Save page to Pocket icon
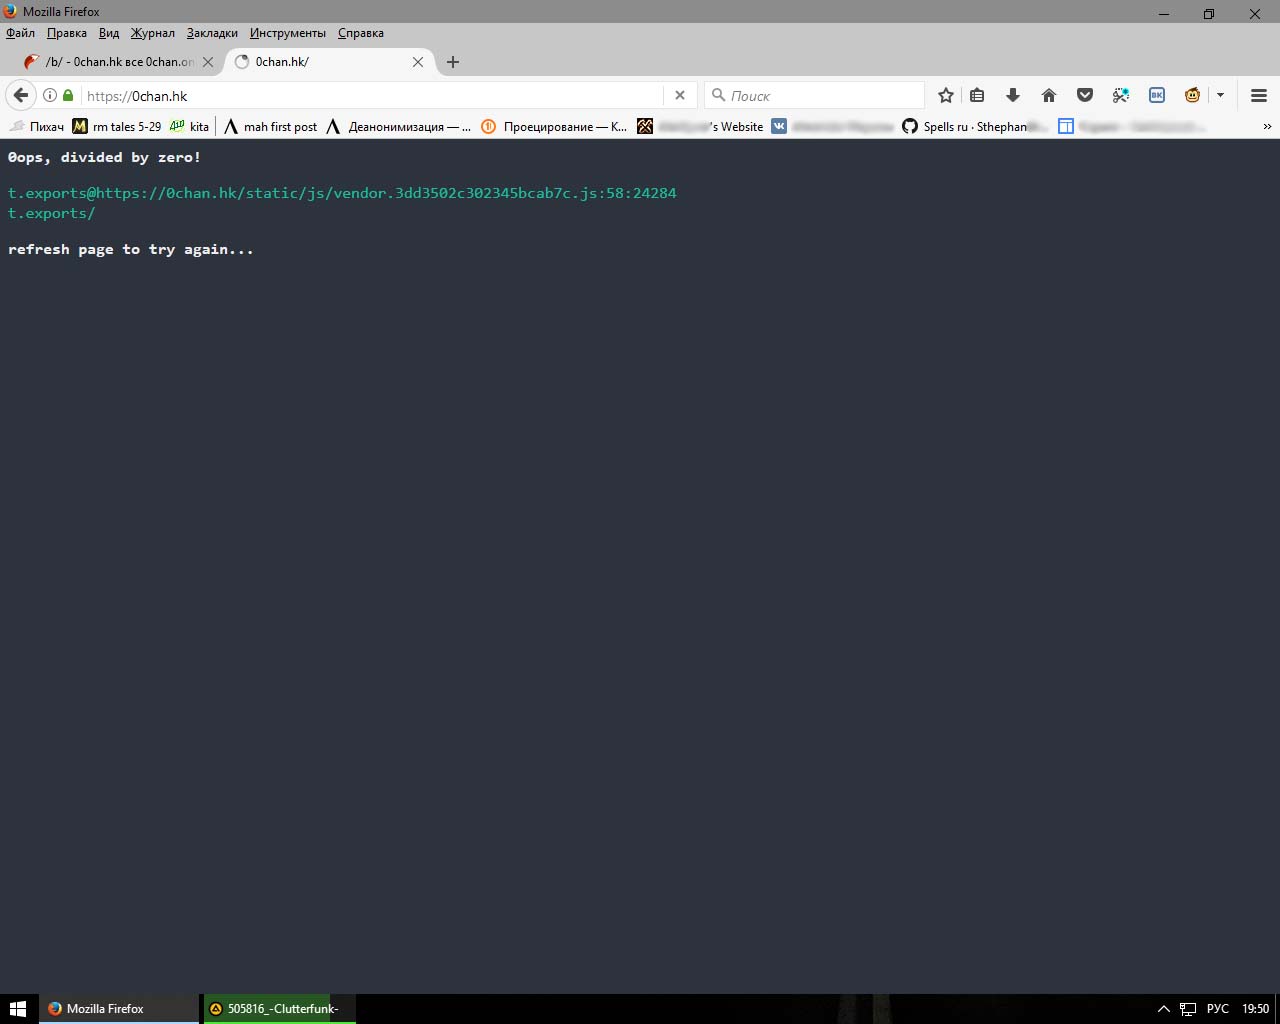The width and height of the screenshot is (1280, 1024). 1085,96
